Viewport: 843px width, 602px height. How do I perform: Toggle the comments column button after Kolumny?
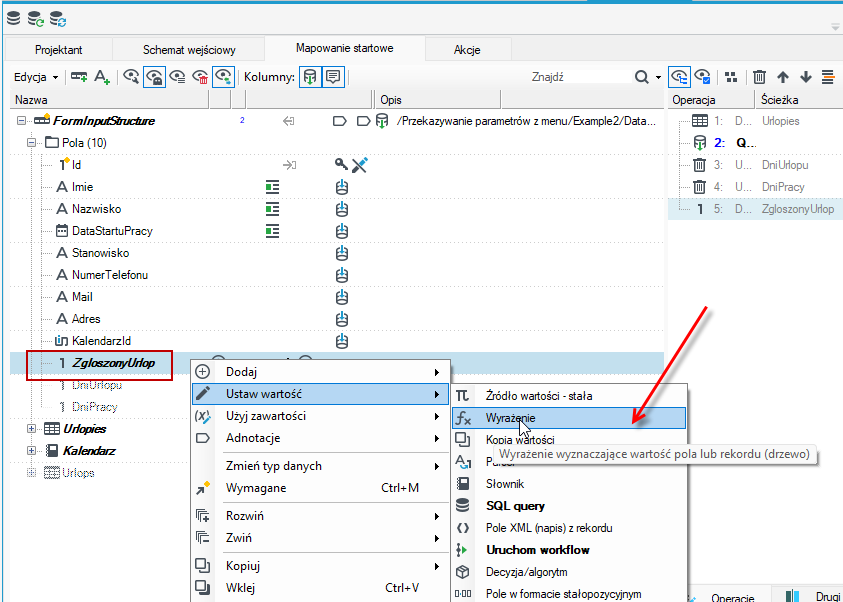click(x=333, y=77)
